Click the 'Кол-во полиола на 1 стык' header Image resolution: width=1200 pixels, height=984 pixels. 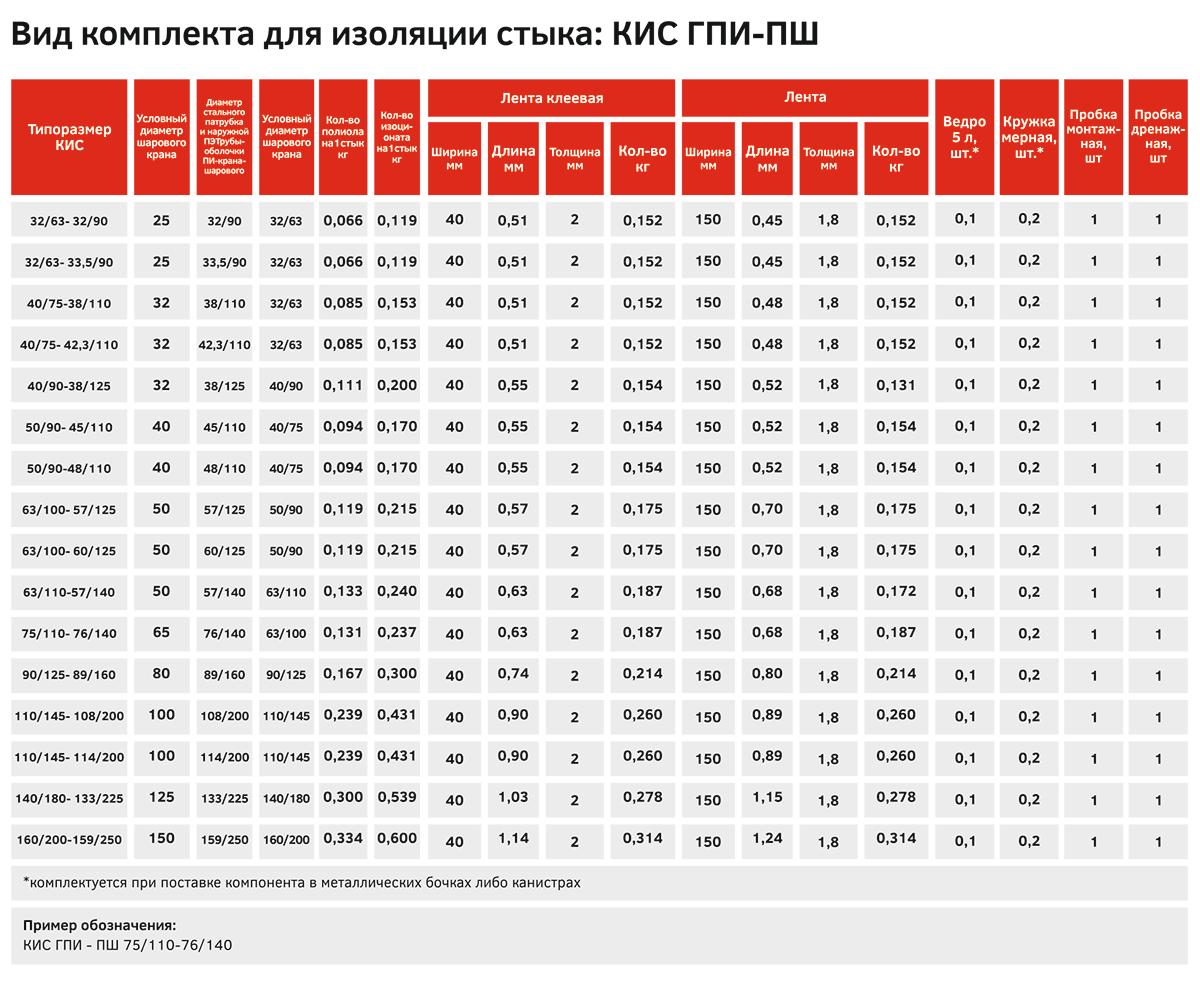click(343, 137)
